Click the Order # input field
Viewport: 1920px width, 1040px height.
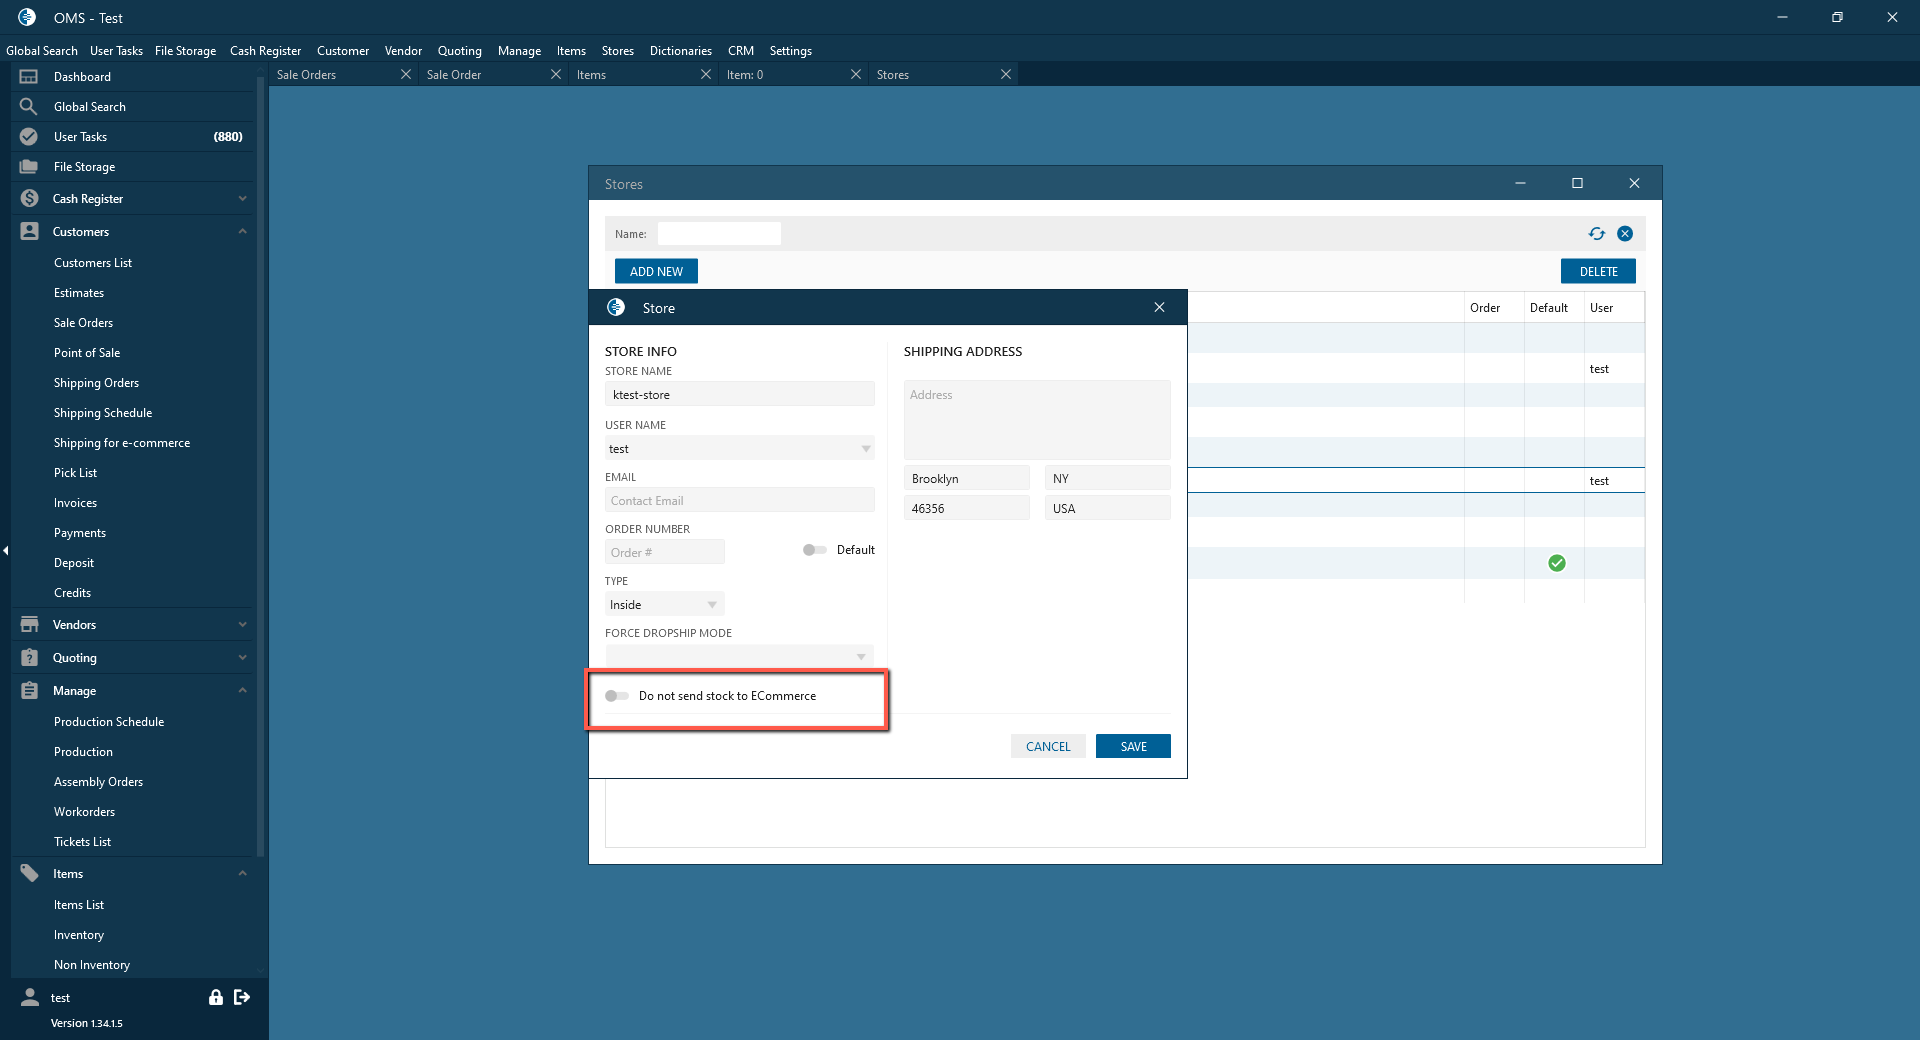pos(665,553)
